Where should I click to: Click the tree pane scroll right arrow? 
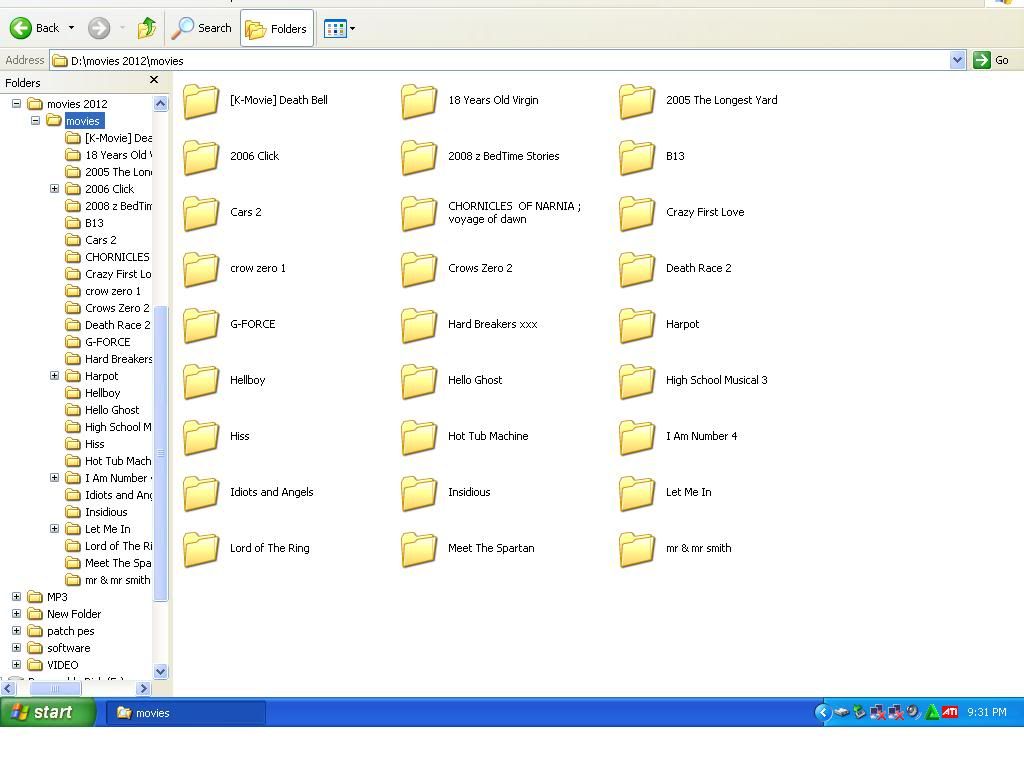144,688
